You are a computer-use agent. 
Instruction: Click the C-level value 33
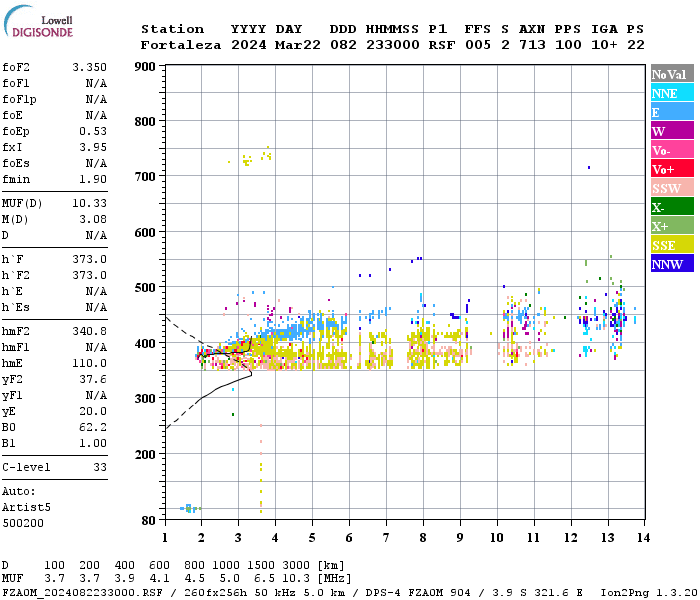pos(100,467)
